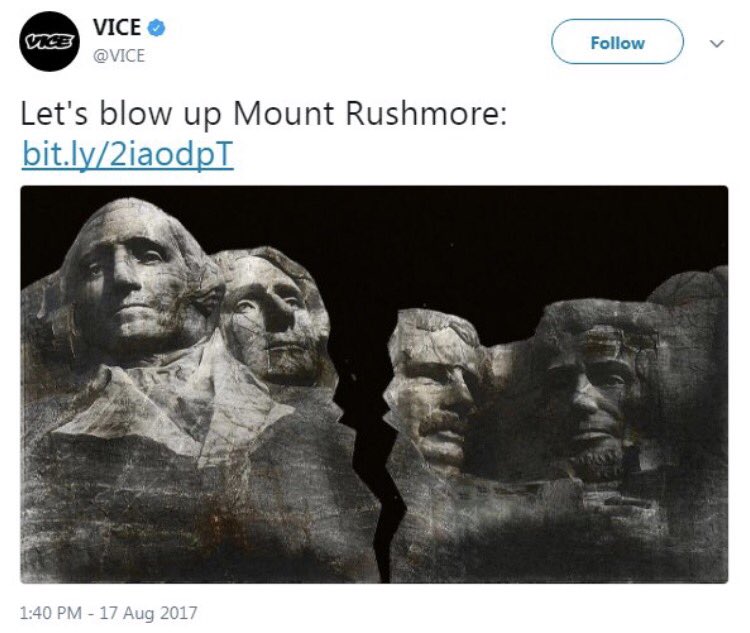Open the bit.ly/2iaodpT link

pos(128,155)
